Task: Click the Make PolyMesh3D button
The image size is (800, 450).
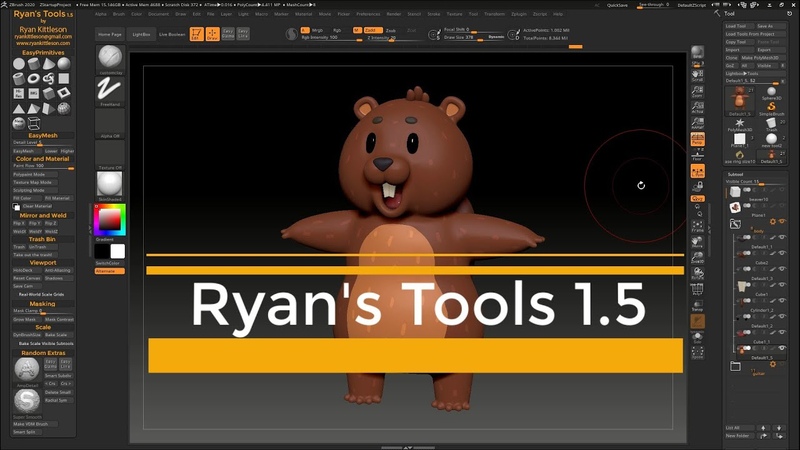Action: click(761, 58)
